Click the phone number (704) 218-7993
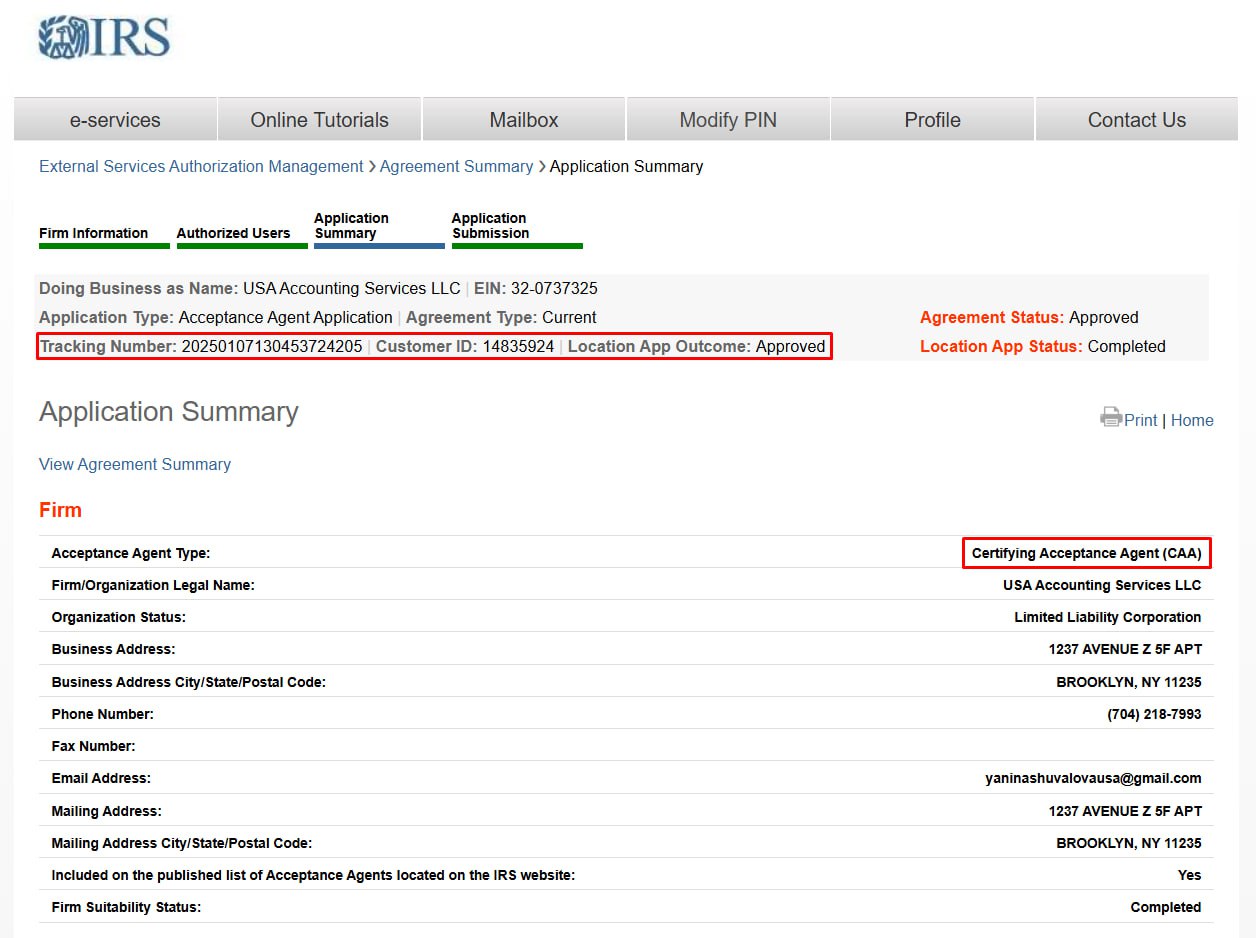This screenshot has width=1256, height=938. click(x=1154, y=714)
